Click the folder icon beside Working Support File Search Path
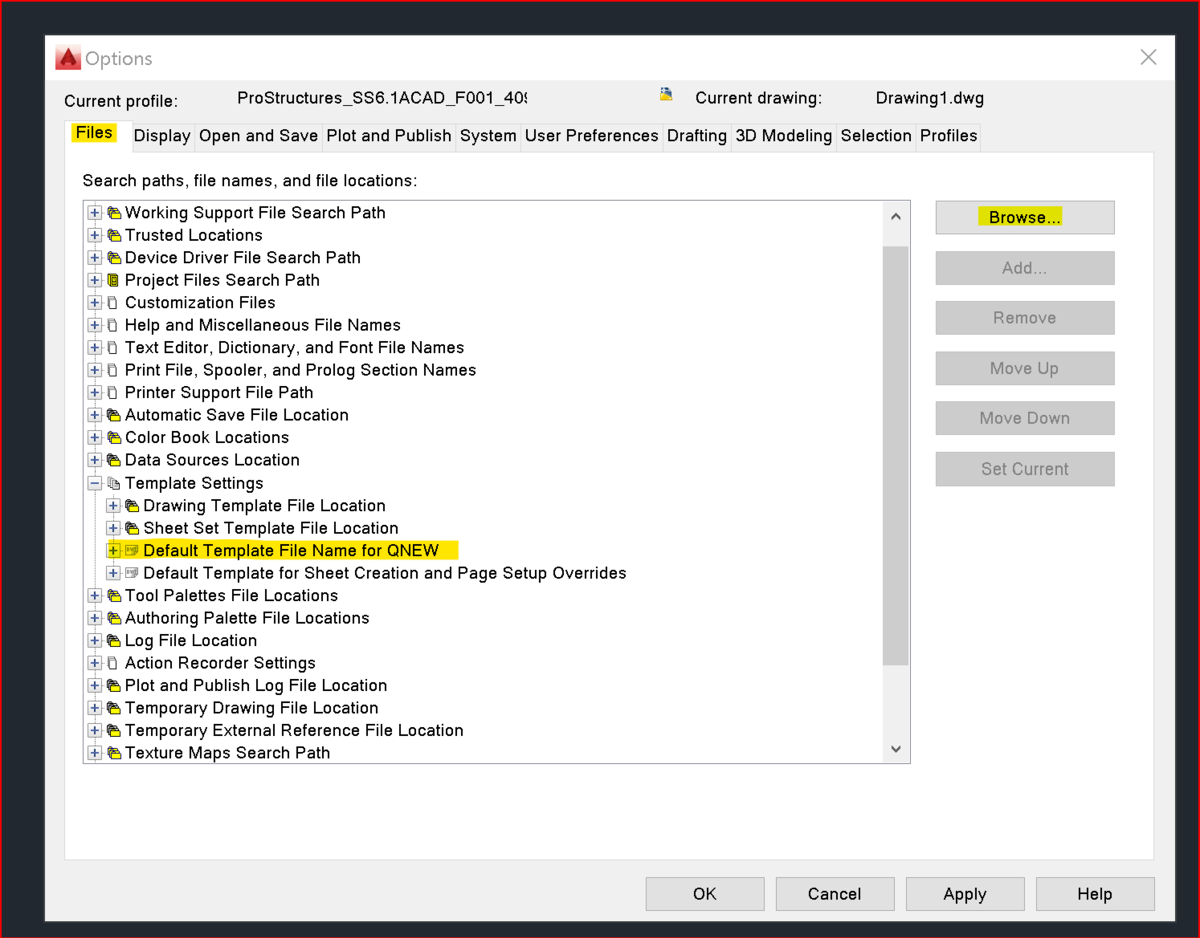 pyautogui.click(x=113, y=213)
